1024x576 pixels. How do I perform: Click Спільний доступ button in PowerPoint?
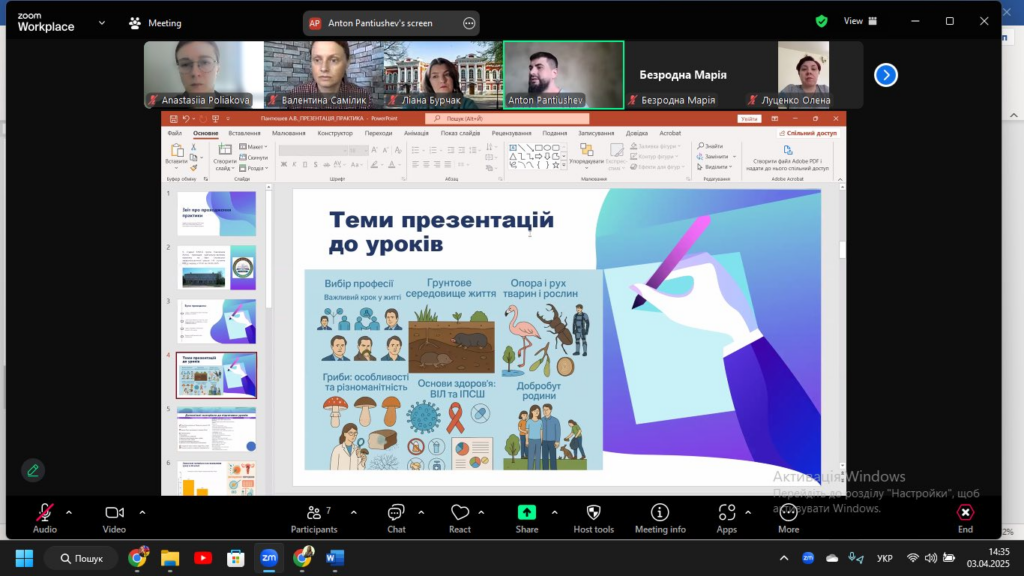pos(807,133)
